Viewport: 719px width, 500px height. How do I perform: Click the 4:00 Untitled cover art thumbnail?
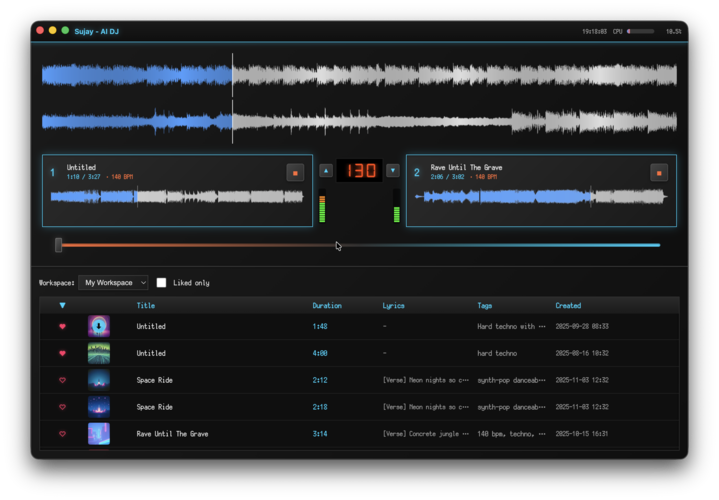(x=99, y=353)
